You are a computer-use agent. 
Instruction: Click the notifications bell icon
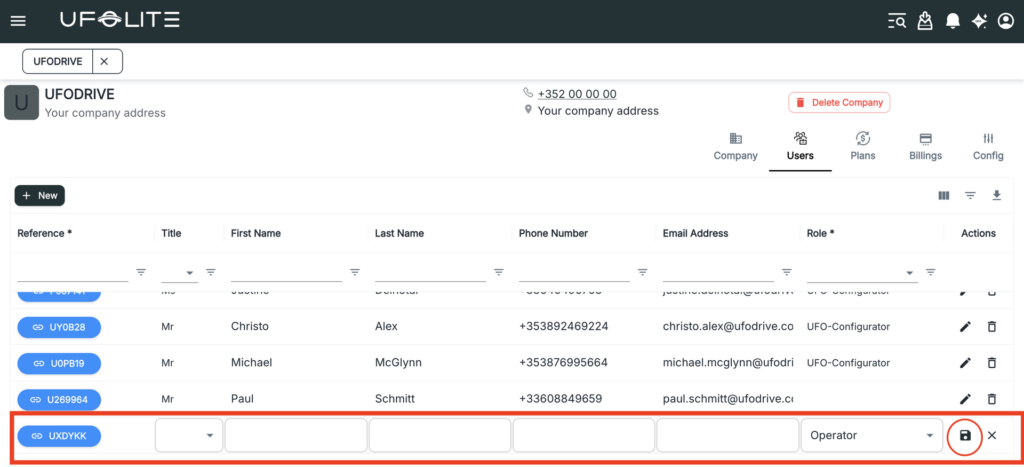tap(953, 21)
